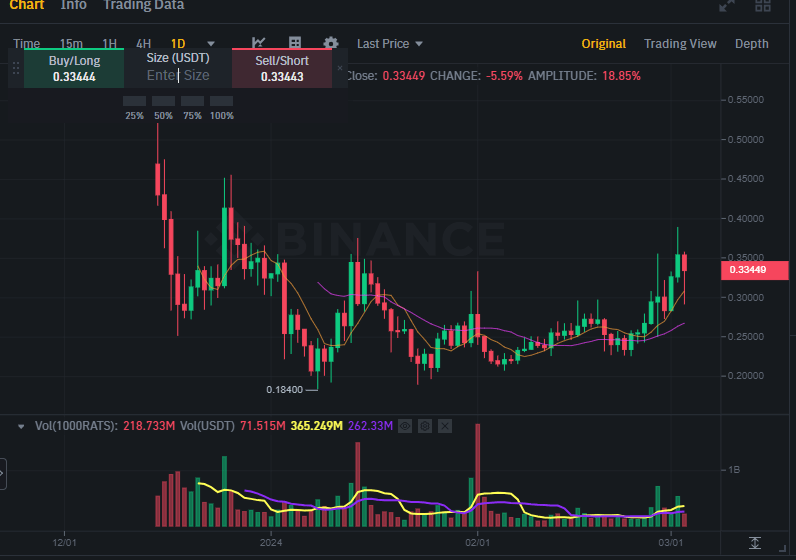Close the quick order panel
Image resolution: width=796 pixels, height=560 pixels.
(x=340, y=68)
